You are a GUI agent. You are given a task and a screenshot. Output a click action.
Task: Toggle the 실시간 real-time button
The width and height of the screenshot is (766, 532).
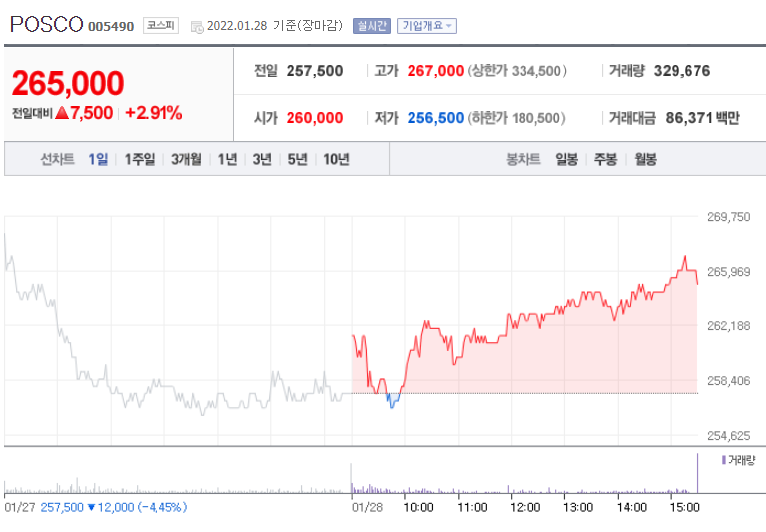coord(372,25)
